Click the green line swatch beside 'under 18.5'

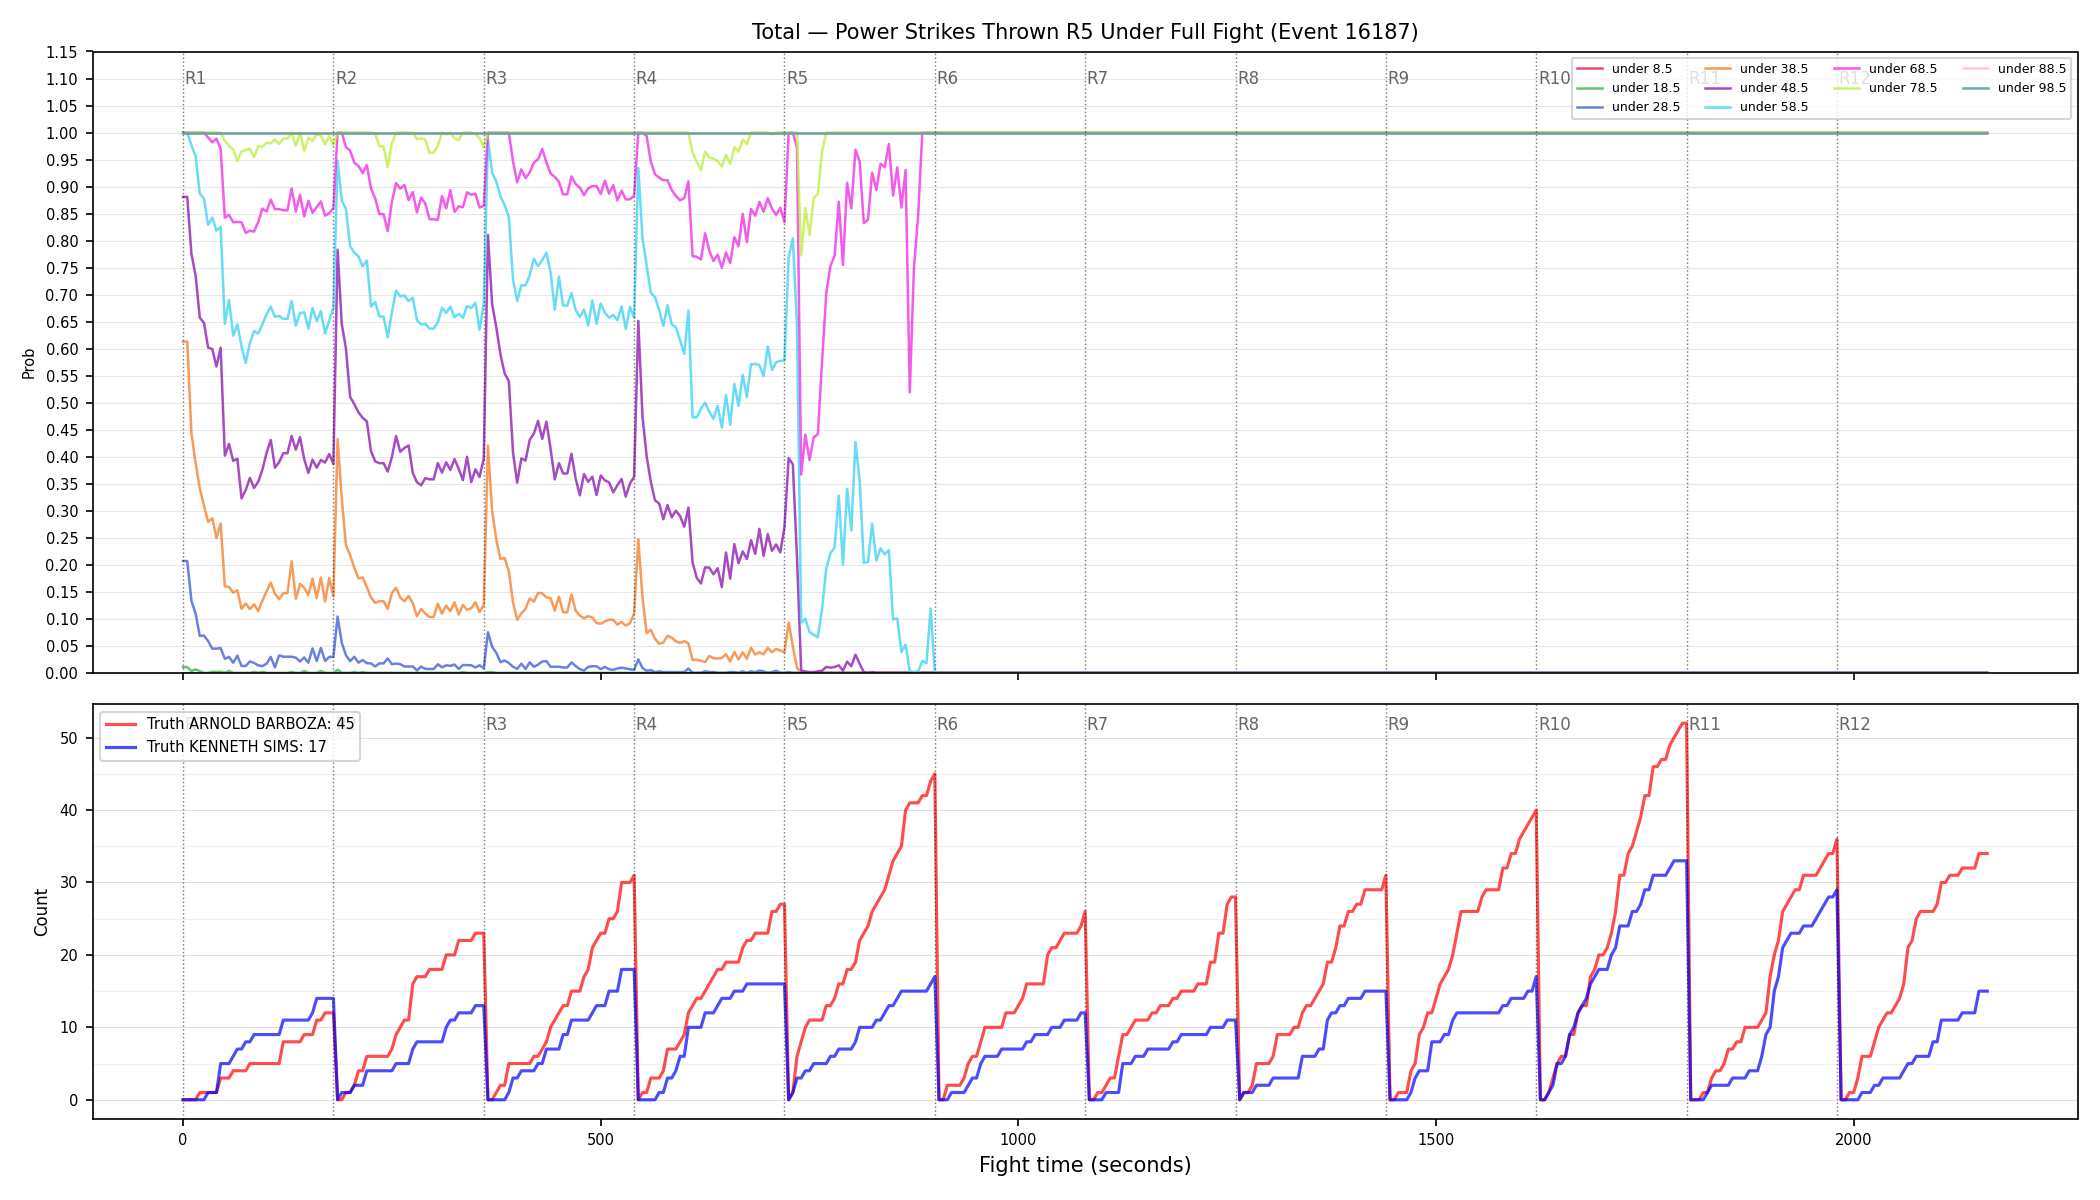point(1590,88)
